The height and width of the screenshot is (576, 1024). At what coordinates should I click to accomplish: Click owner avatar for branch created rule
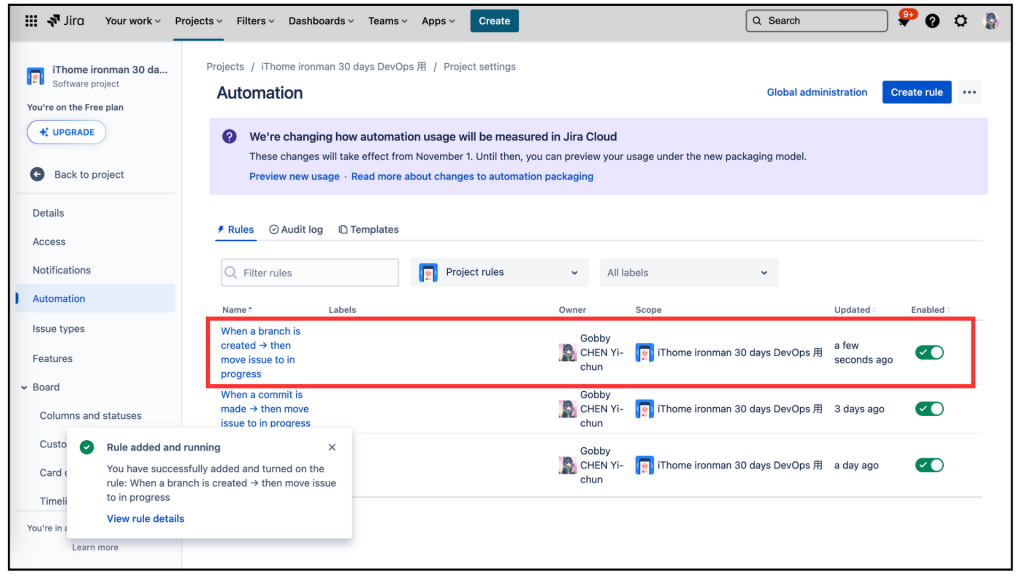[568, 353]
